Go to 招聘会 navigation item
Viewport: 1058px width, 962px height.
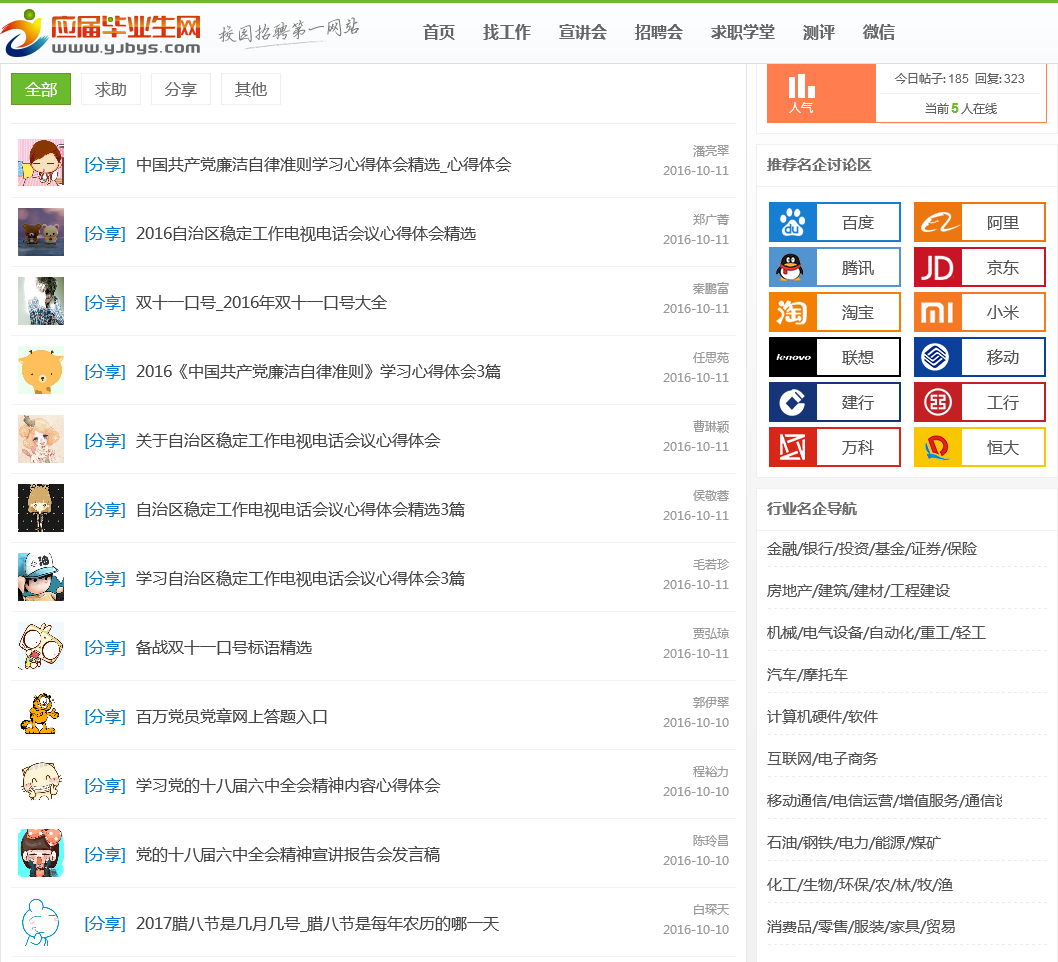click(x=659, y=32)
